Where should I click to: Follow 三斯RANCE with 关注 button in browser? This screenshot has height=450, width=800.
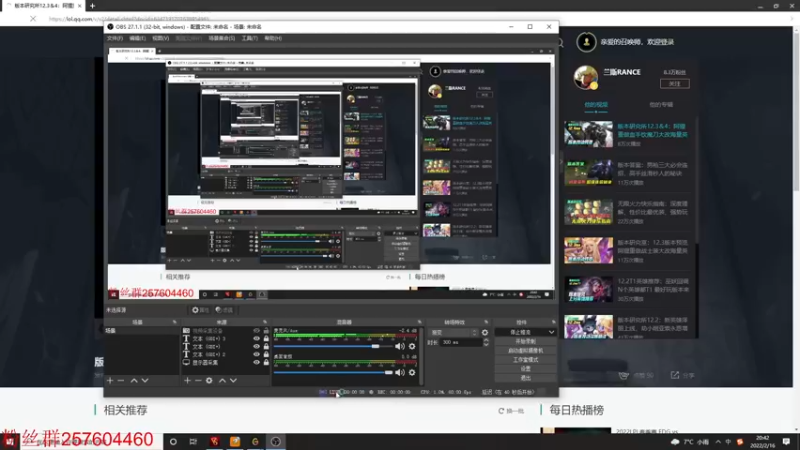point(674,84)
